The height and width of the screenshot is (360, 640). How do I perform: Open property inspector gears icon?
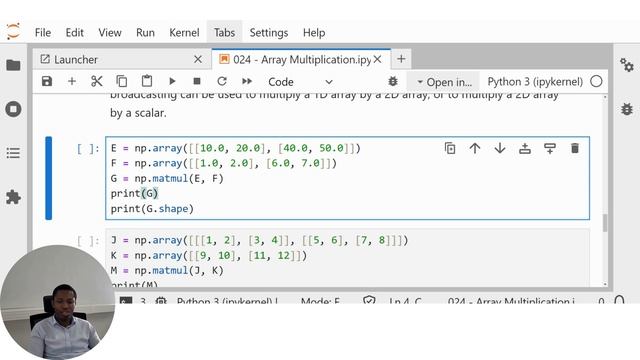coord(627,65)
